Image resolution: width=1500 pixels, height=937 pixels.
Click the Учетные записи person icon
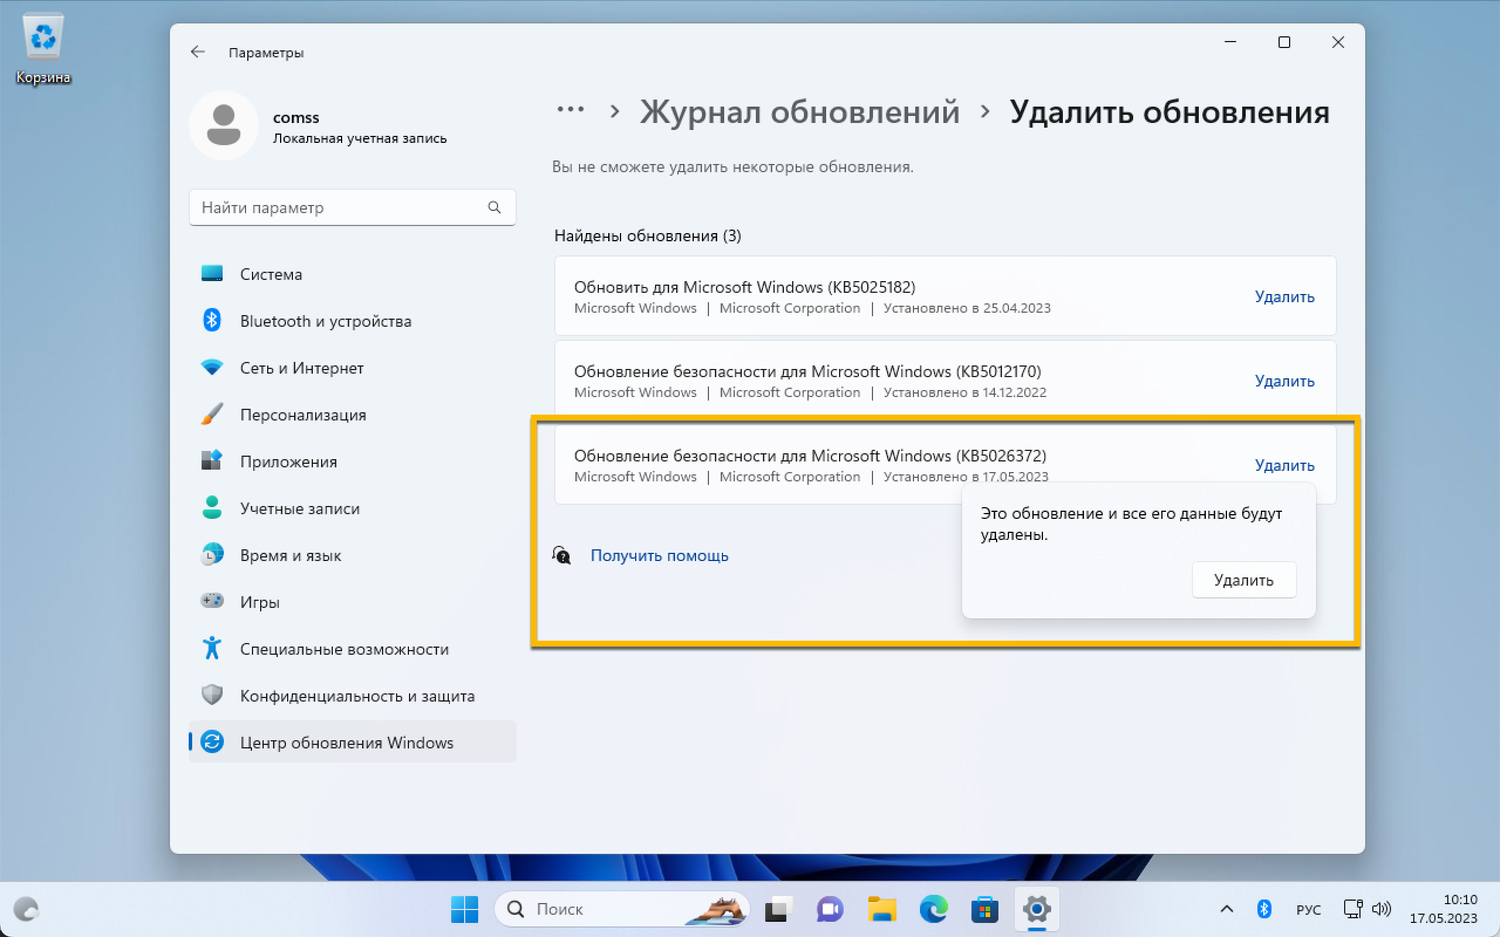click(x=212, y=508)
